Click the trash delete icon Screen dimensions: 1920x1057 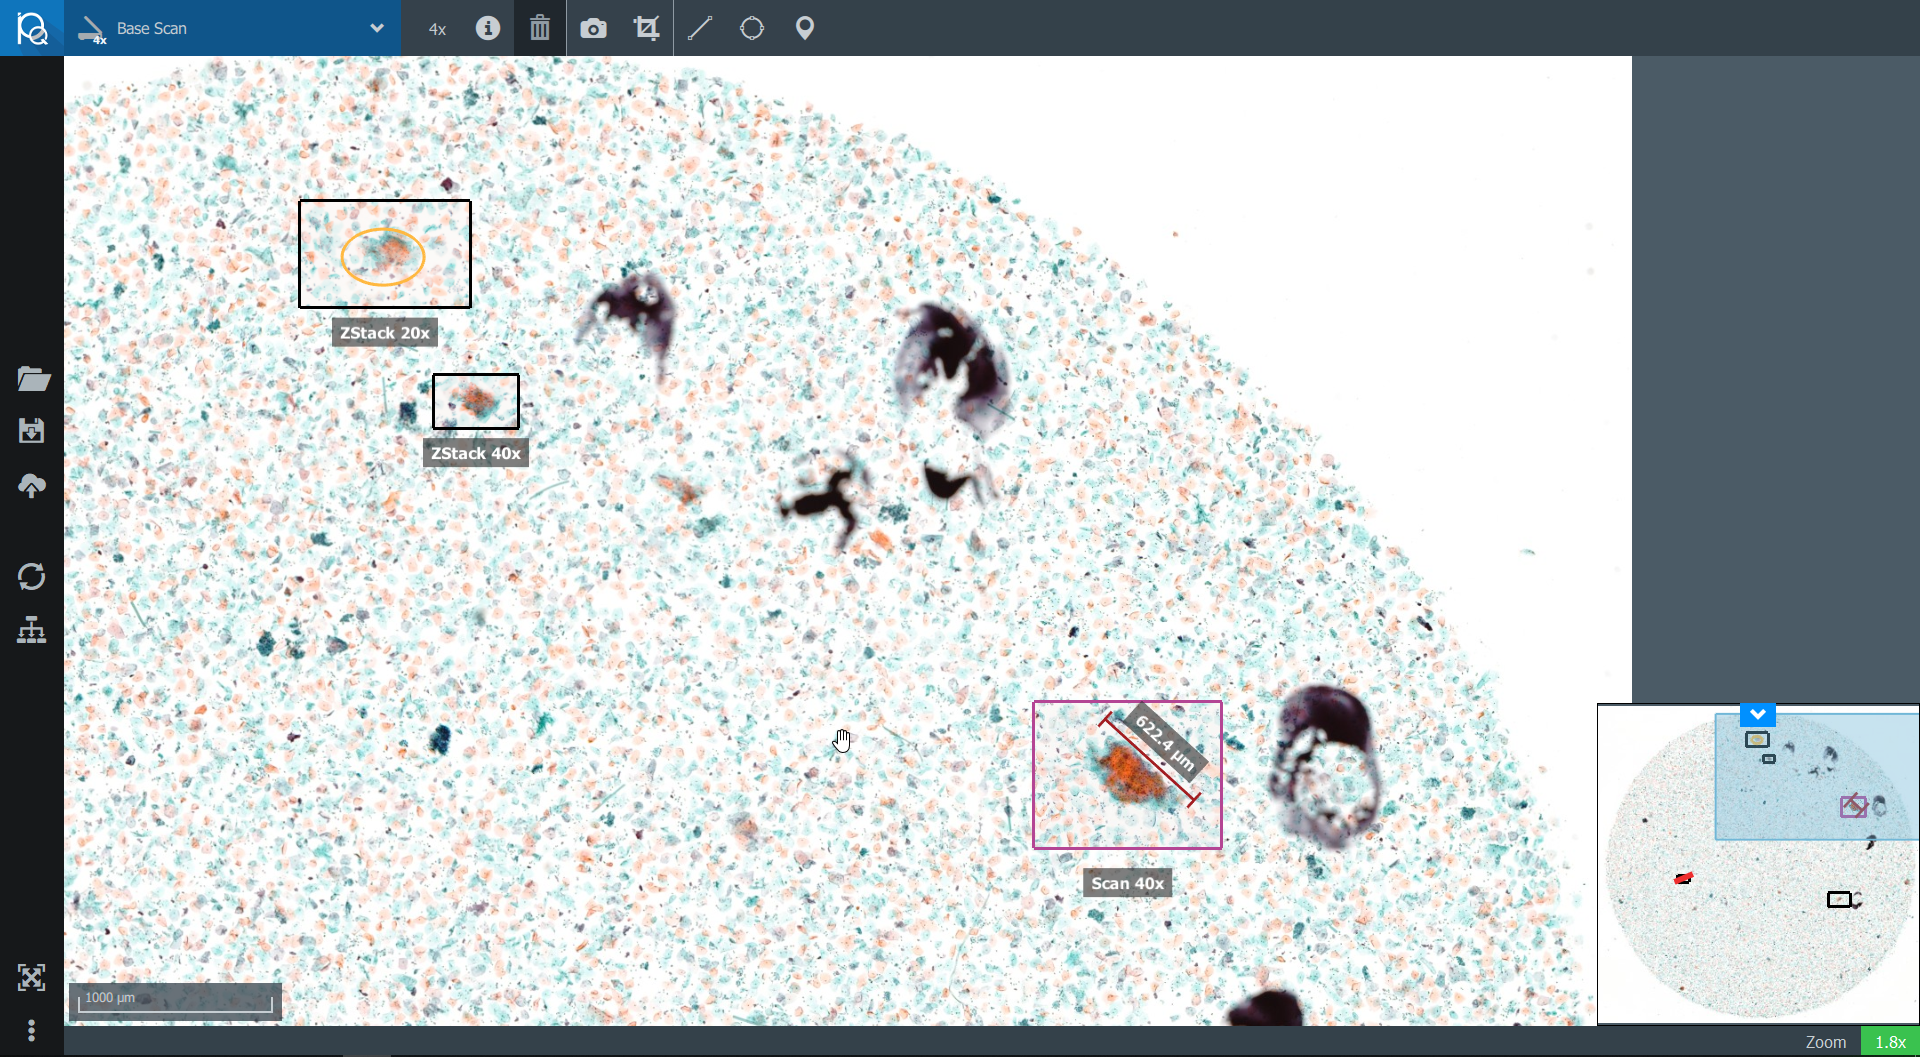[540, 28]
